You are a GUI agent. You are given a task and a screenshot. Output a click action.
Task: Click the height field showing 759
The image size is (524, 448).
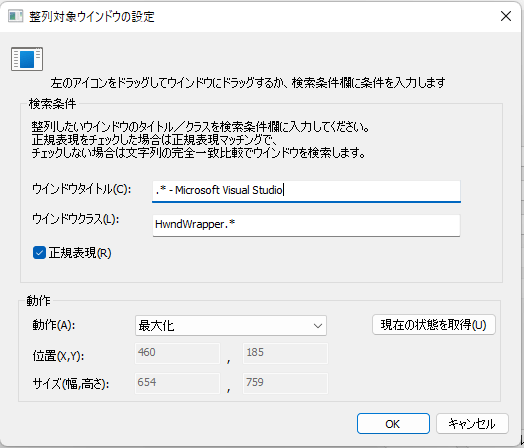pyautogui.click(x=285, y=383)
